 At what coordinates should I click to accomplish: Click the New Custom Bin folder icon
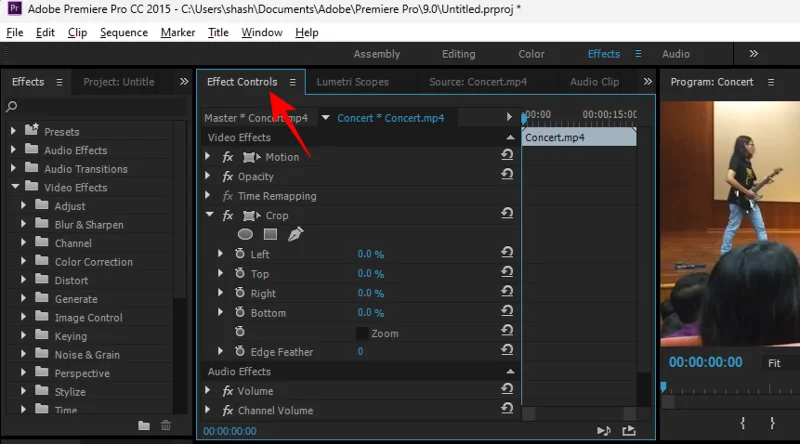144,425
